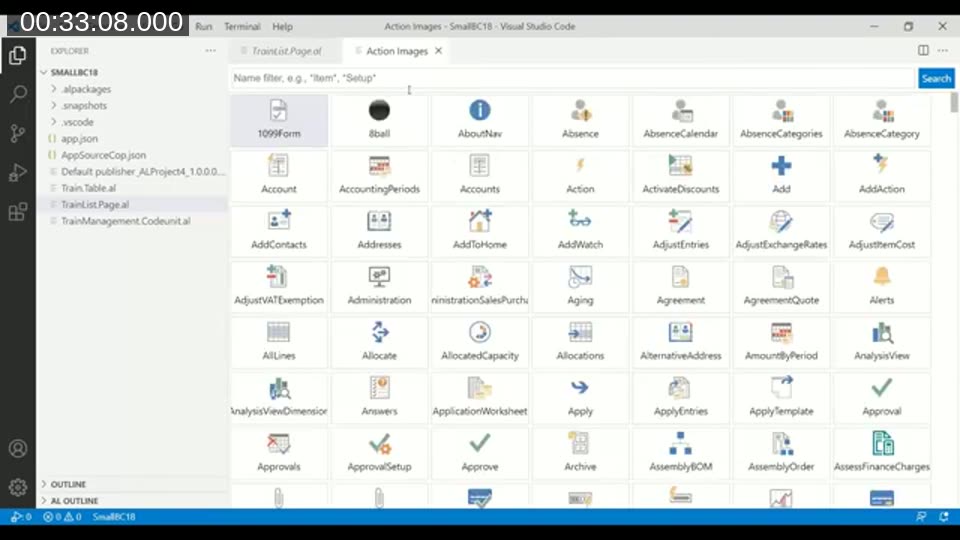Select the Account action image
Viewport: 960px width, 540px height.
click(x=279, y=176)
